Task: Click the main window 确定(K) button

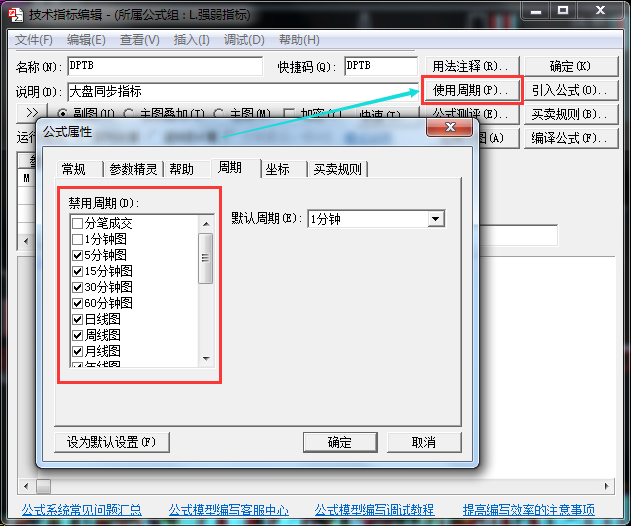Action: [x=570, y=66]
